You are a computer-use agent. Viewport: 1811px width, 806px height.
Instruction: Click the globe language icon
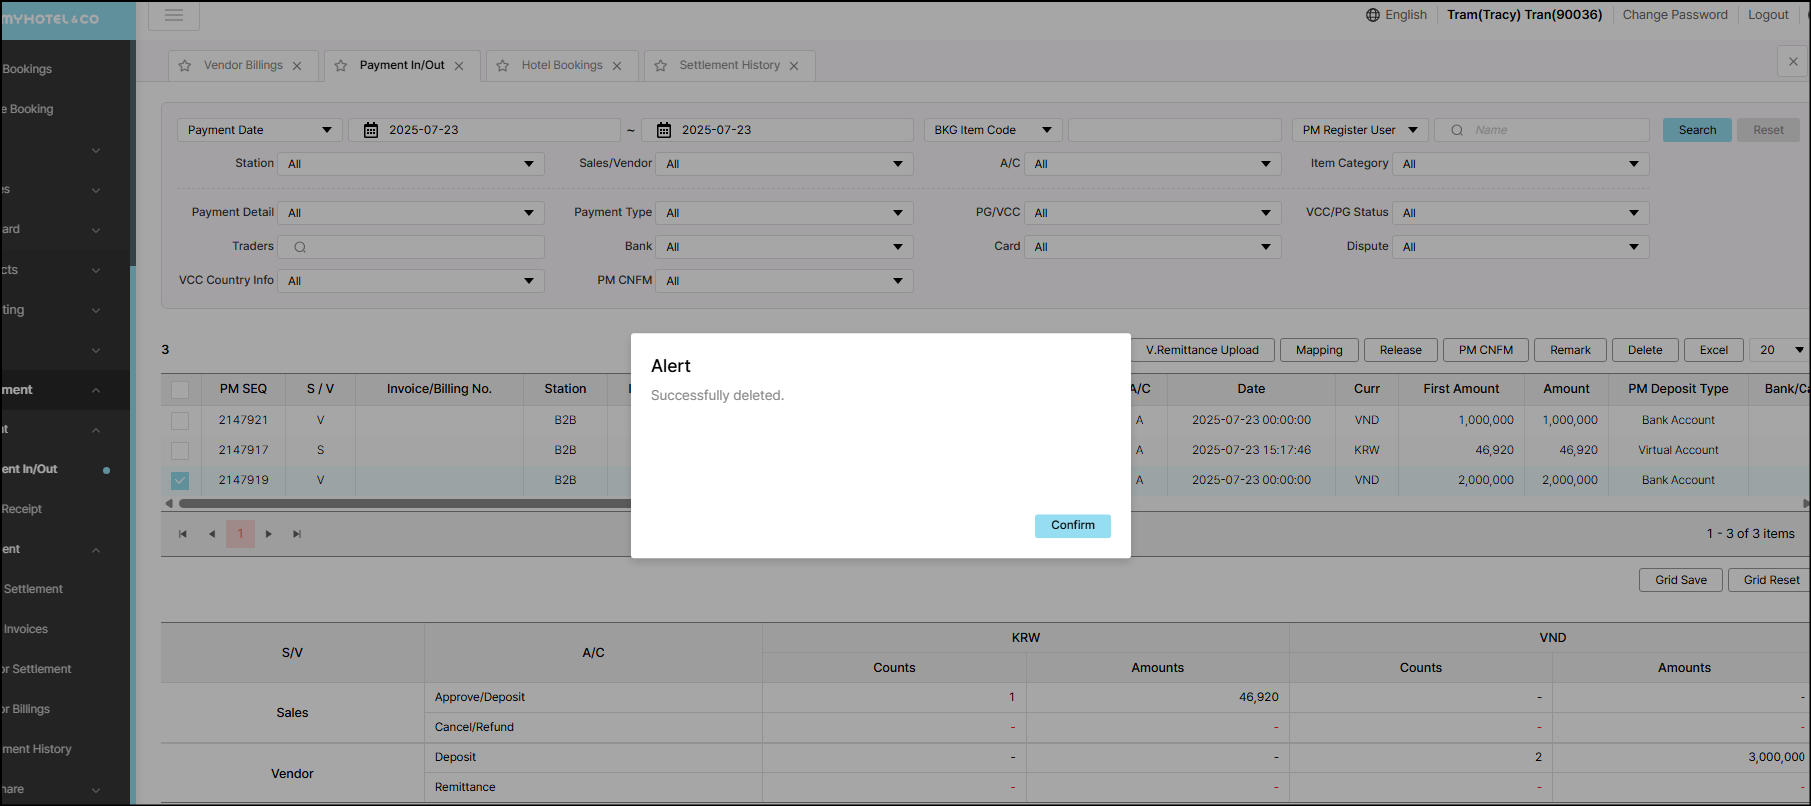(1373, 15)
